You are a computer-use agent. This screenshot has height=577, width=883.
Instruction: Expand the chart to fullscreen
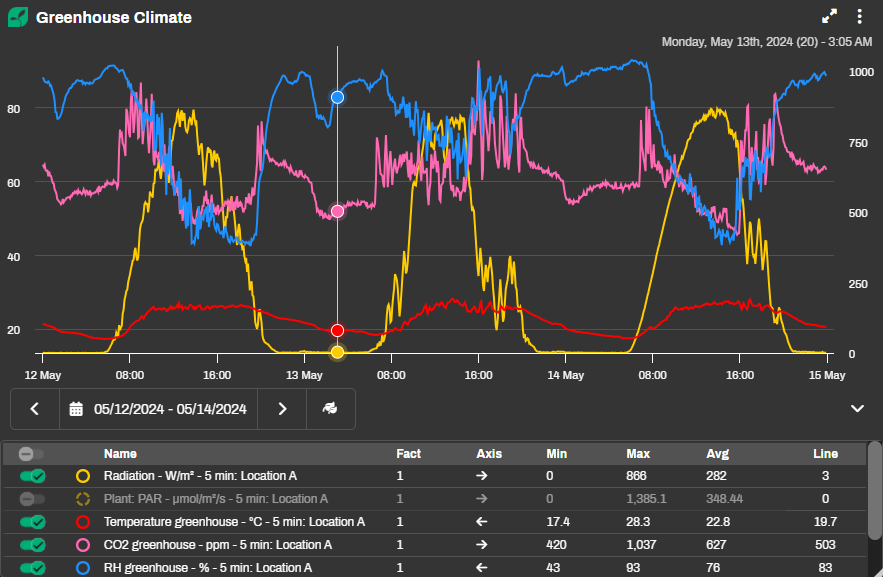(829, 16)
